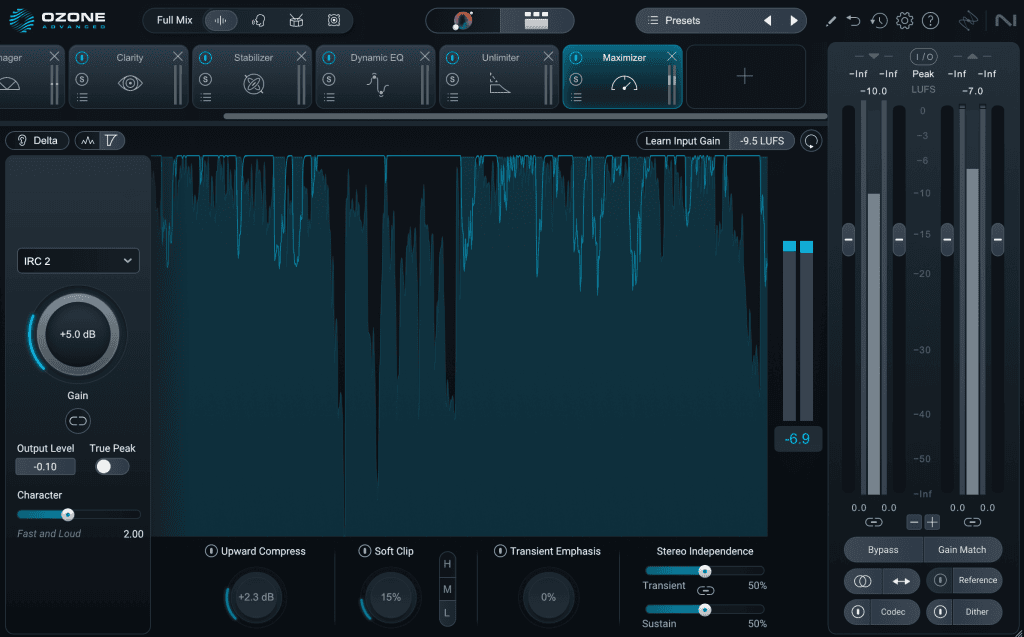Toggle Upward Compress power button
This screenshot has width=1024, height=637.
point(211,551)
